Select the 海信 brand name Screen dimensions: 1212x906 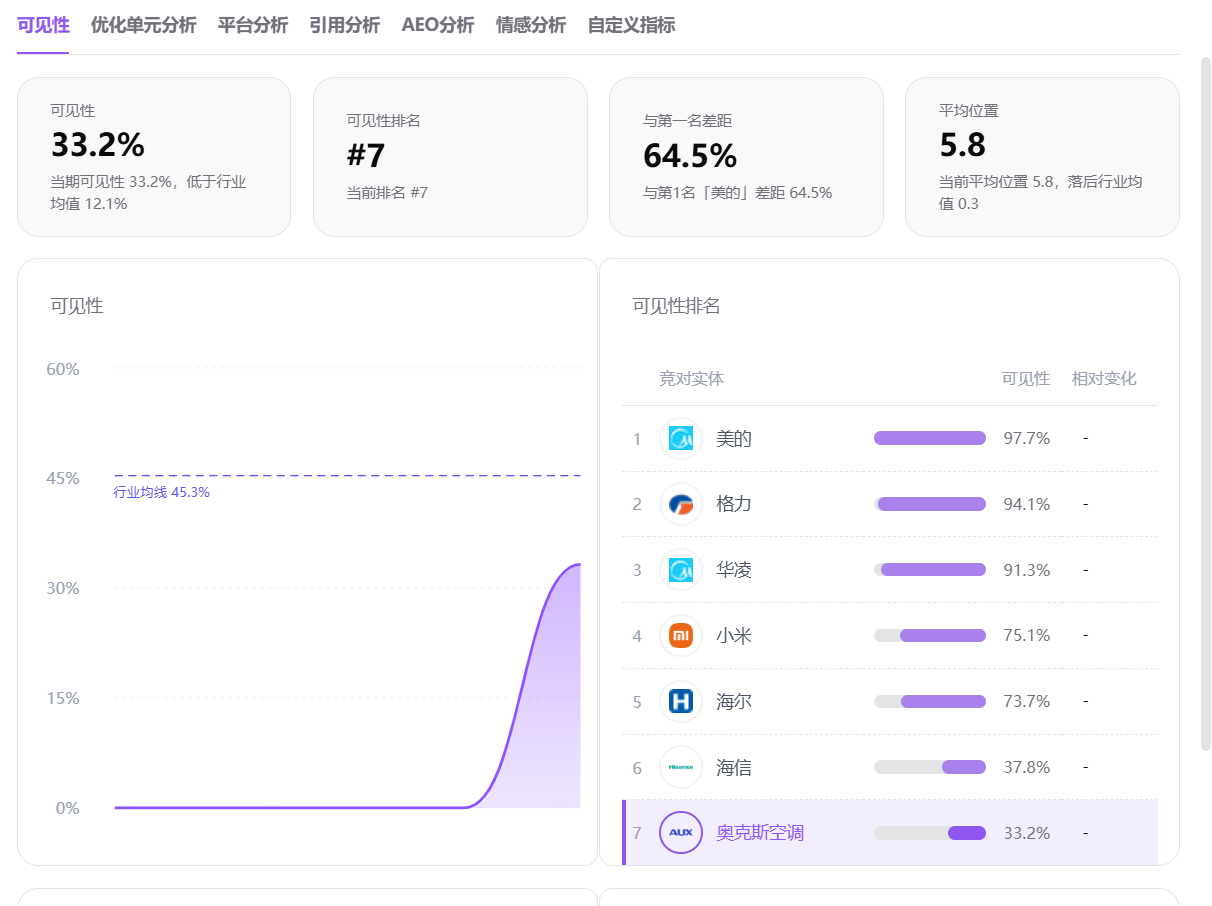(734, 768)
